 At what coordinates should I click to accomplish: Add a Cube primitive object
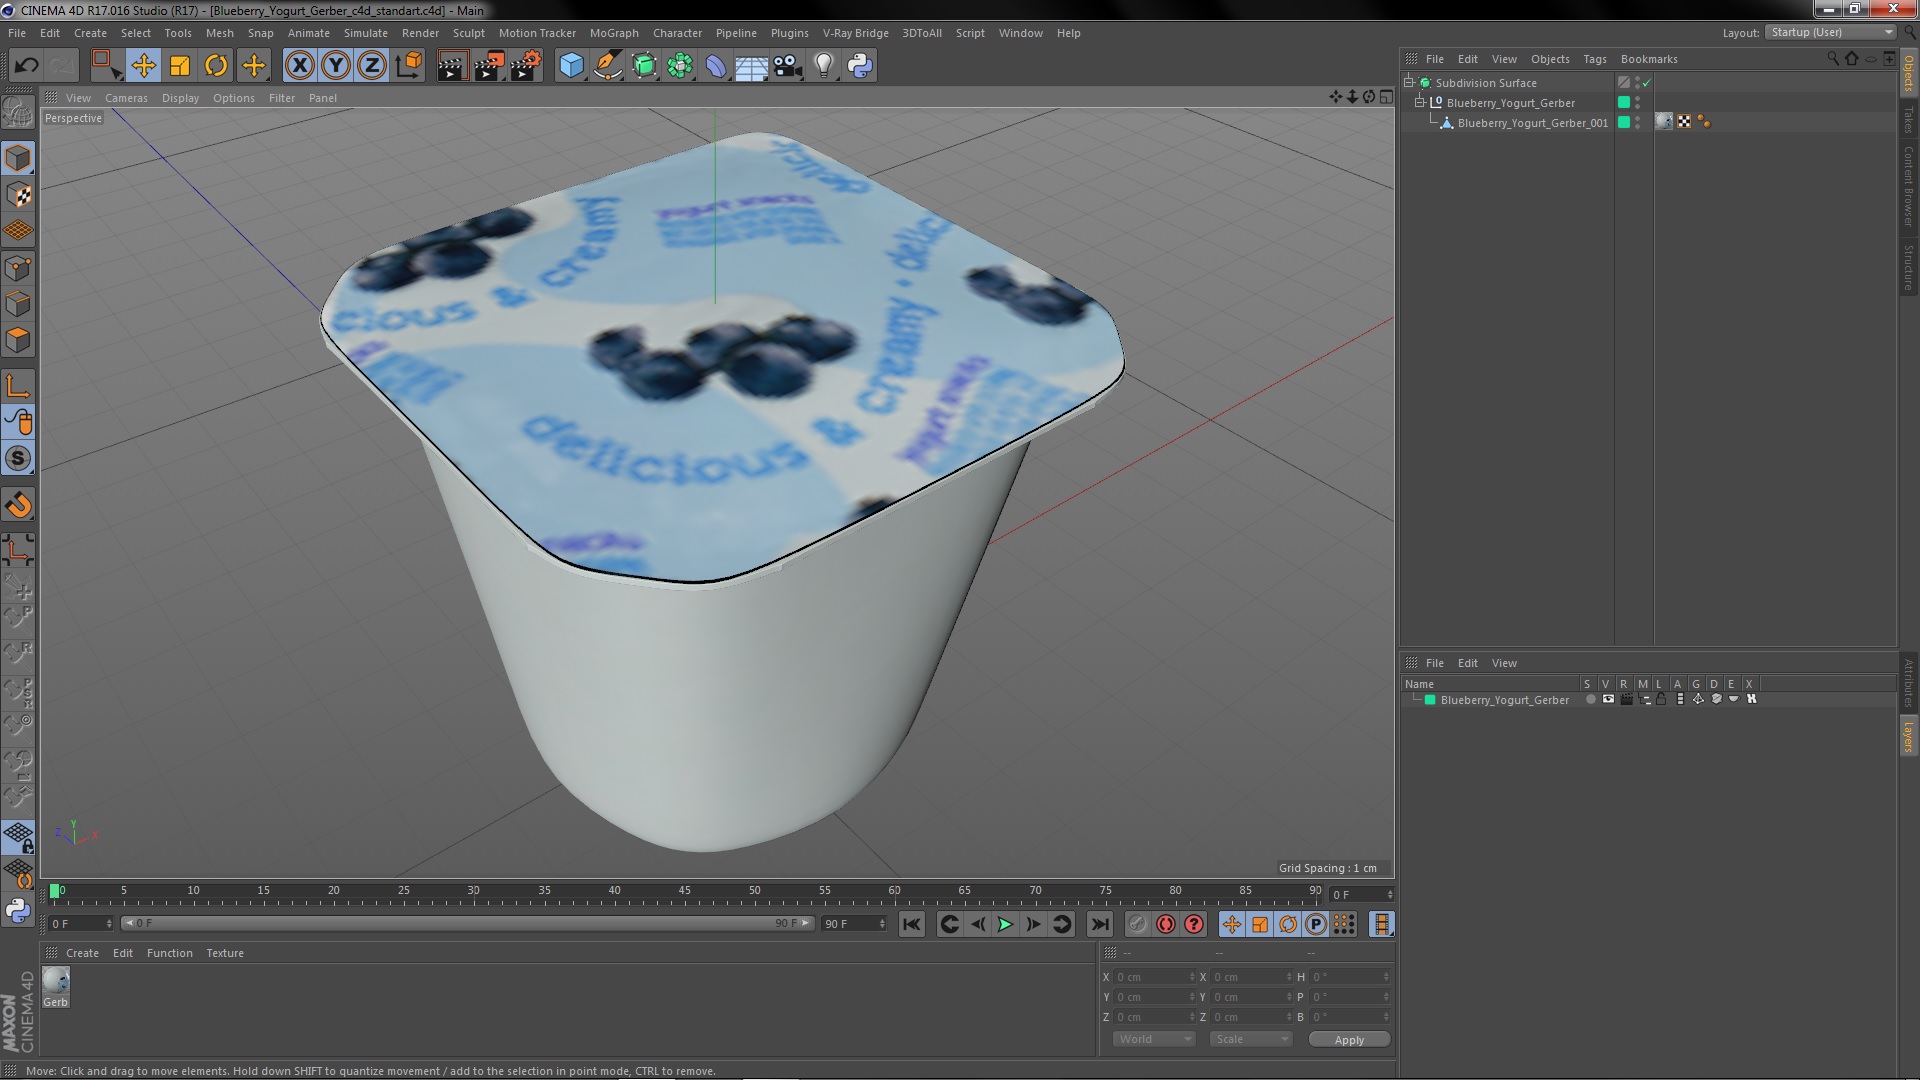[x=571, y=66]
